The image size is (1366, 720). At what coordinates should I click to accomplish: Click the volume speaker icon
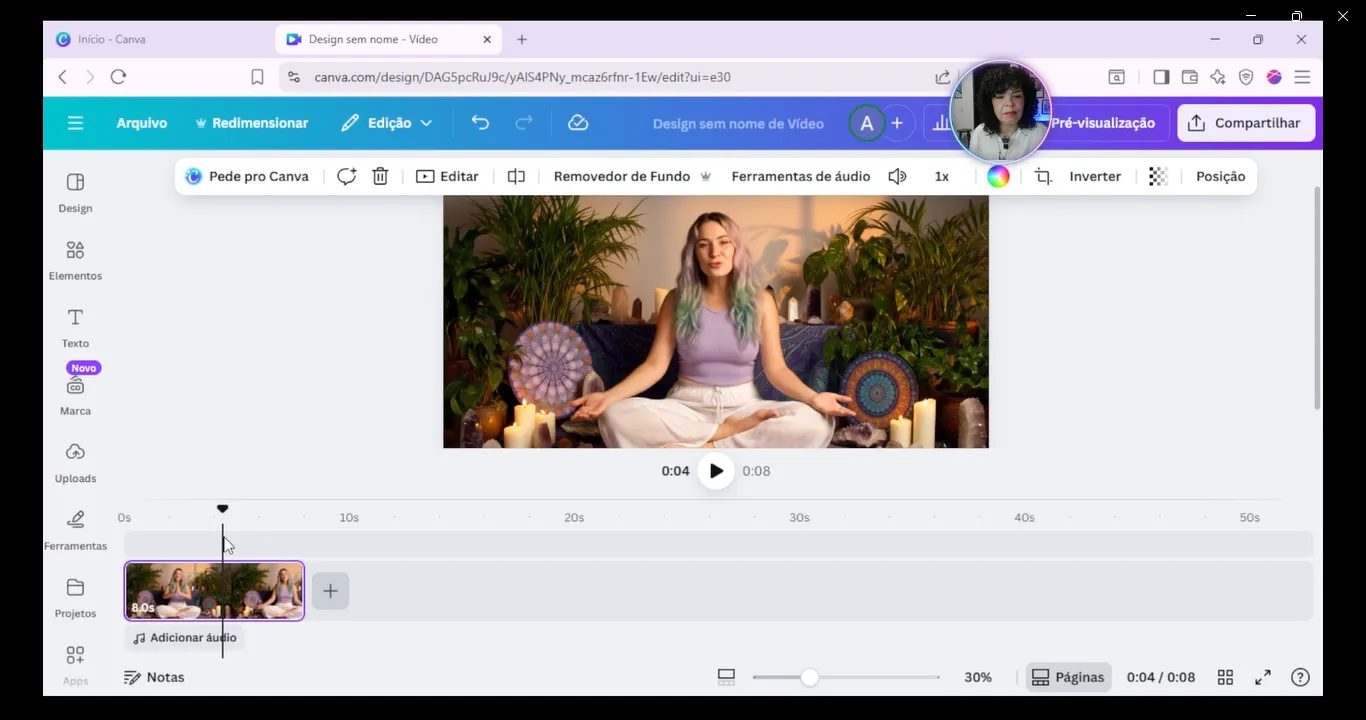897,176
